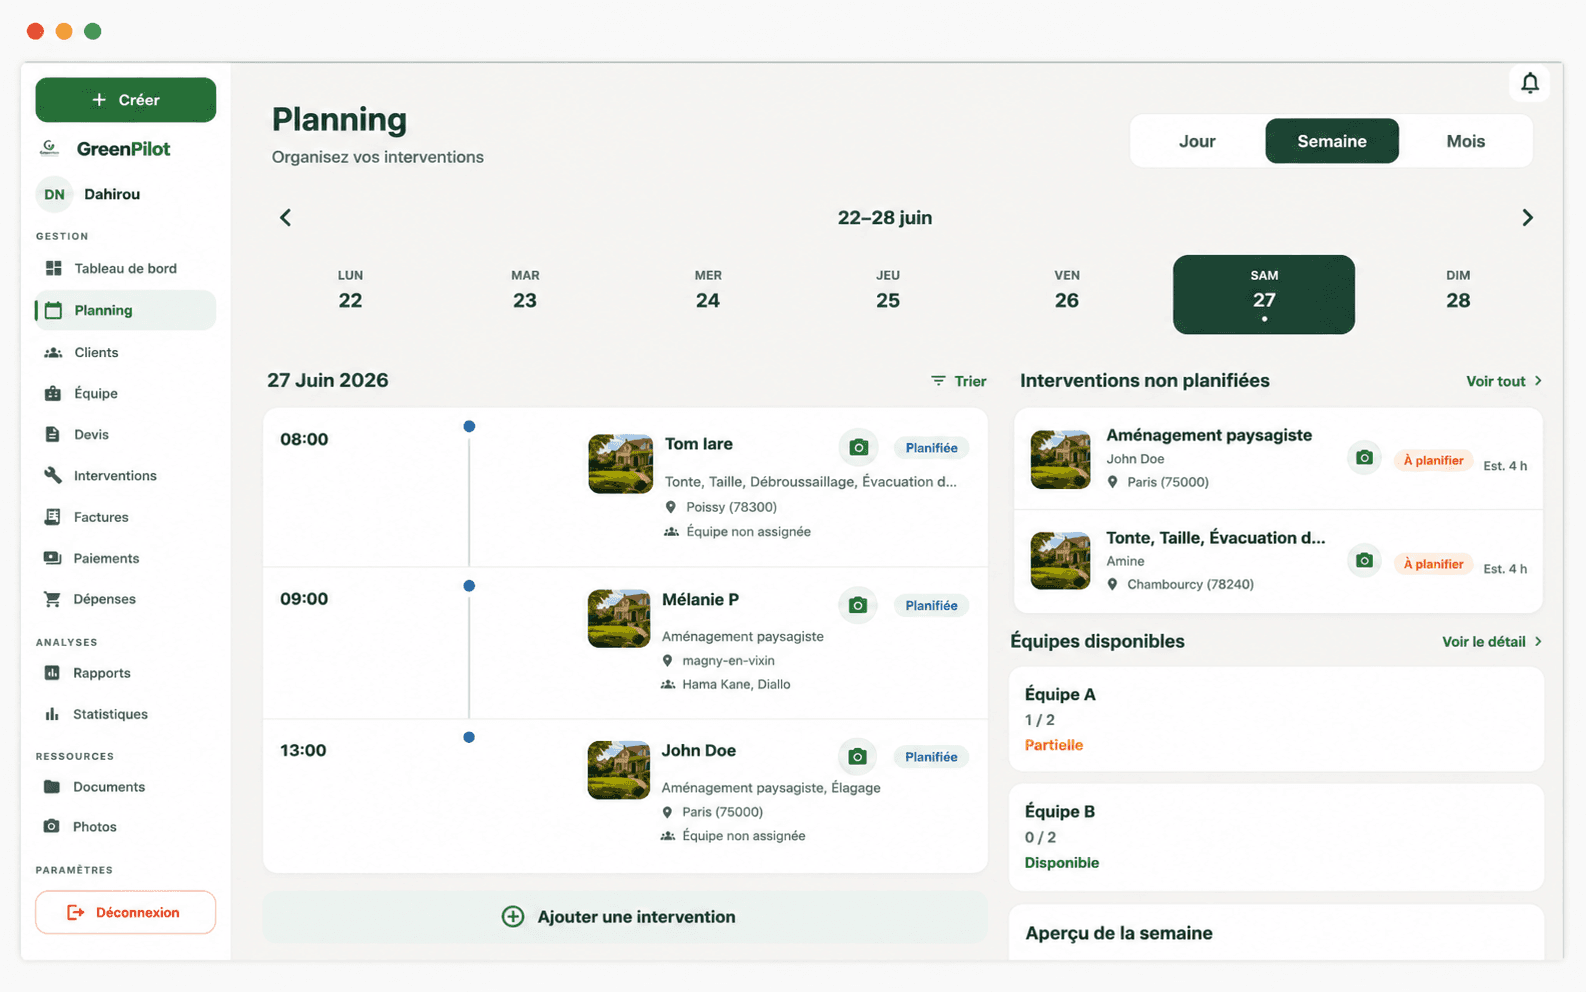Click Planifiée badge on Mélanie P
Screen dimensions: 1586x992
click(x=931, y=605)
